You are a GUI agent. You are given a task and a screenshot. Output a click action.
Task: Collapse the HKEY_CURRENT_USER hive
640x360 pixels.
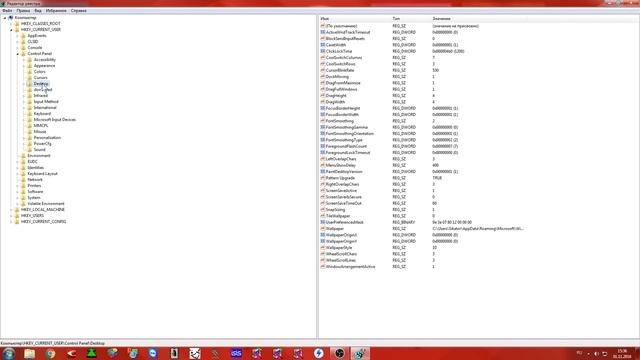click(11, 30)
